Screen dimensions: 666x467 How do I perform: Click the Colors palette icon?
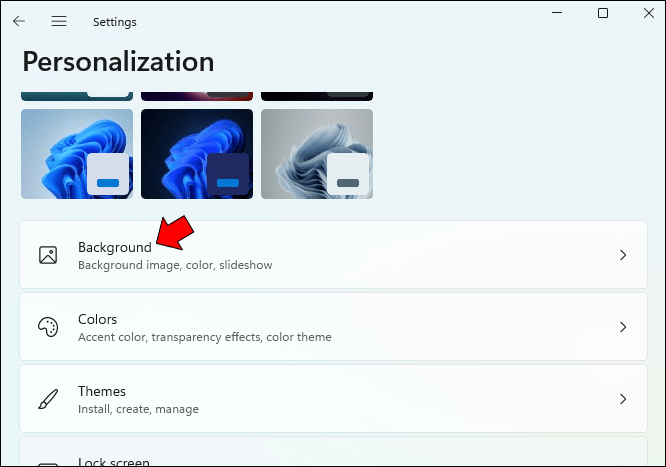click(48, 327)
